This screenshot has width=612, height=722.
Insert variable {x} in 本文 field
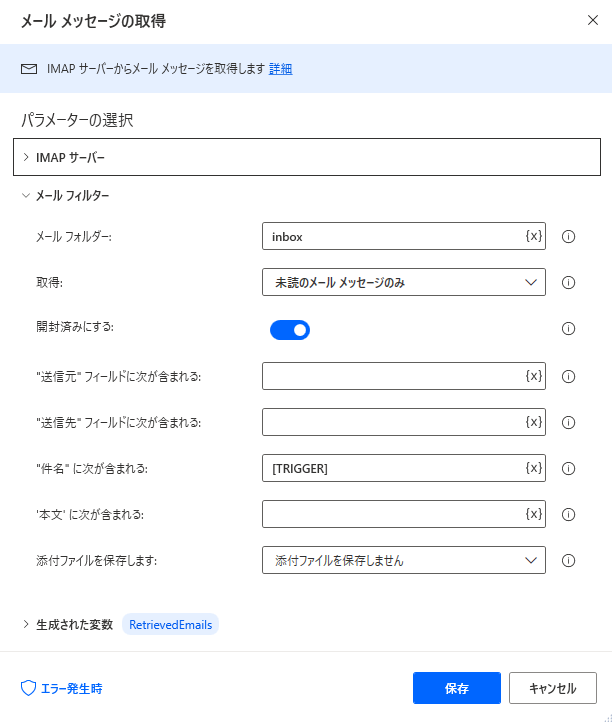tap(534, 514)
